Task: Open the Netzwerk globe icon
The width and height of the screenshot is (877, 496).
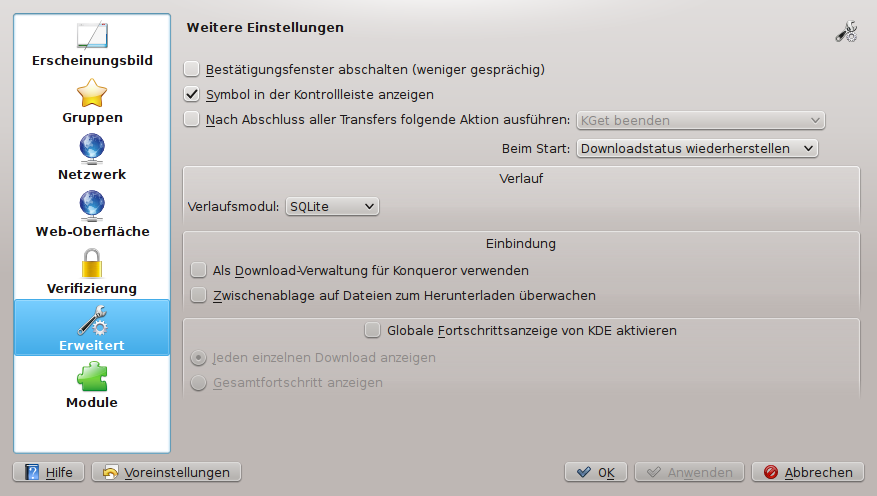Action: (92, 149)
